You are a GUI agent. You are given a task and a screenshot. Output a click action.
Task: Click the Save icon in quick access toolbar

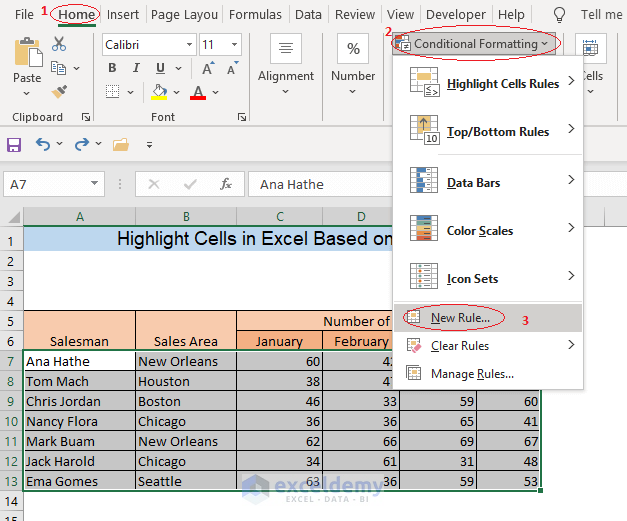click(x=14, y=145)
